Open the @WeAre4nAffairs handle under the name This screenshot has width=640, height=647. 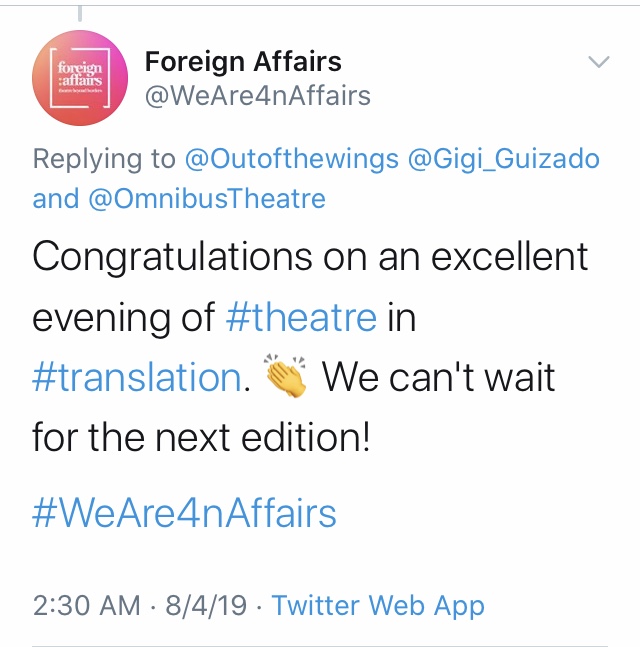[x=257, y=96]
